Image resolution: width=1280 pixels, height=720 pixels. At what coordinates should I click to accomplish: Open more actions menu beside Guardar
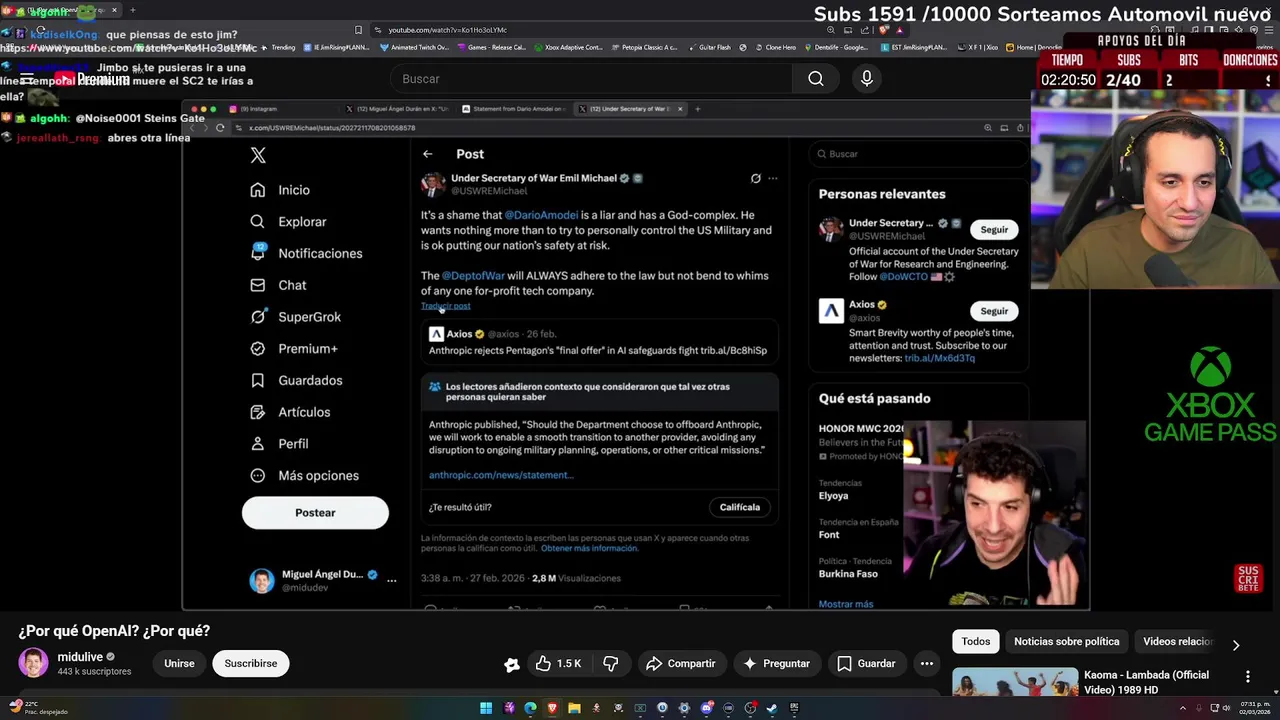[927, 663]
